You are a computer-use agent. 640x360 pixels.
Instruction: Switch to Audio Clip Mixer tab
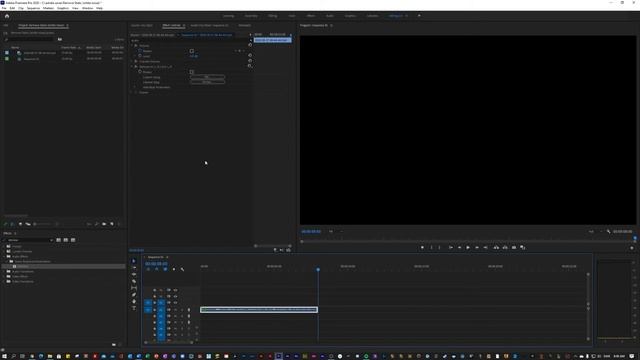[209, 25]
